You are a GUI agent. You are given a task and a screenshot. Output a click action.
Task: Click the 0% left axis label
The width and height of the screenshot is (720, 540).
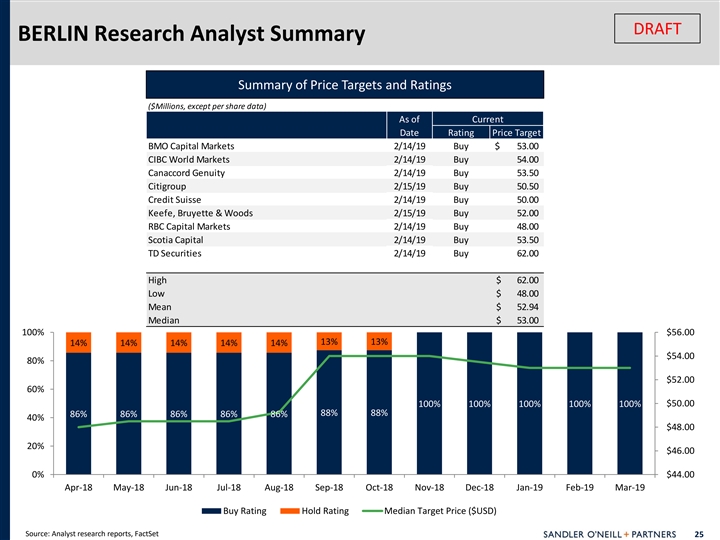33,474
